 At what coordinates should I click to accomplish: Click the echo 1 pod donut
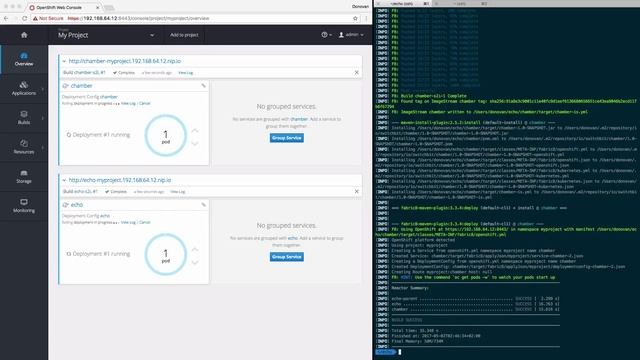165,254
